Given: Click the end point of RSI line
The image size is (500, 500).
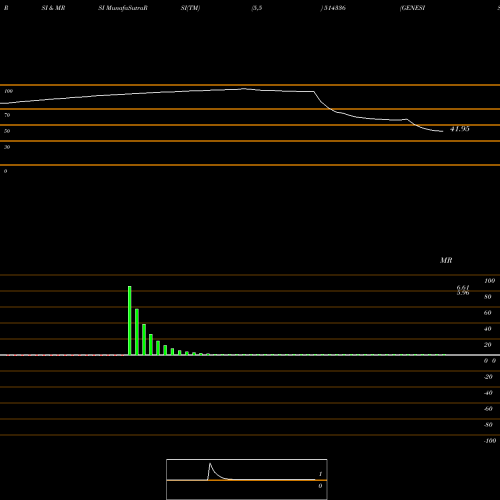Looking at the screenshot, I should point(443,131).
